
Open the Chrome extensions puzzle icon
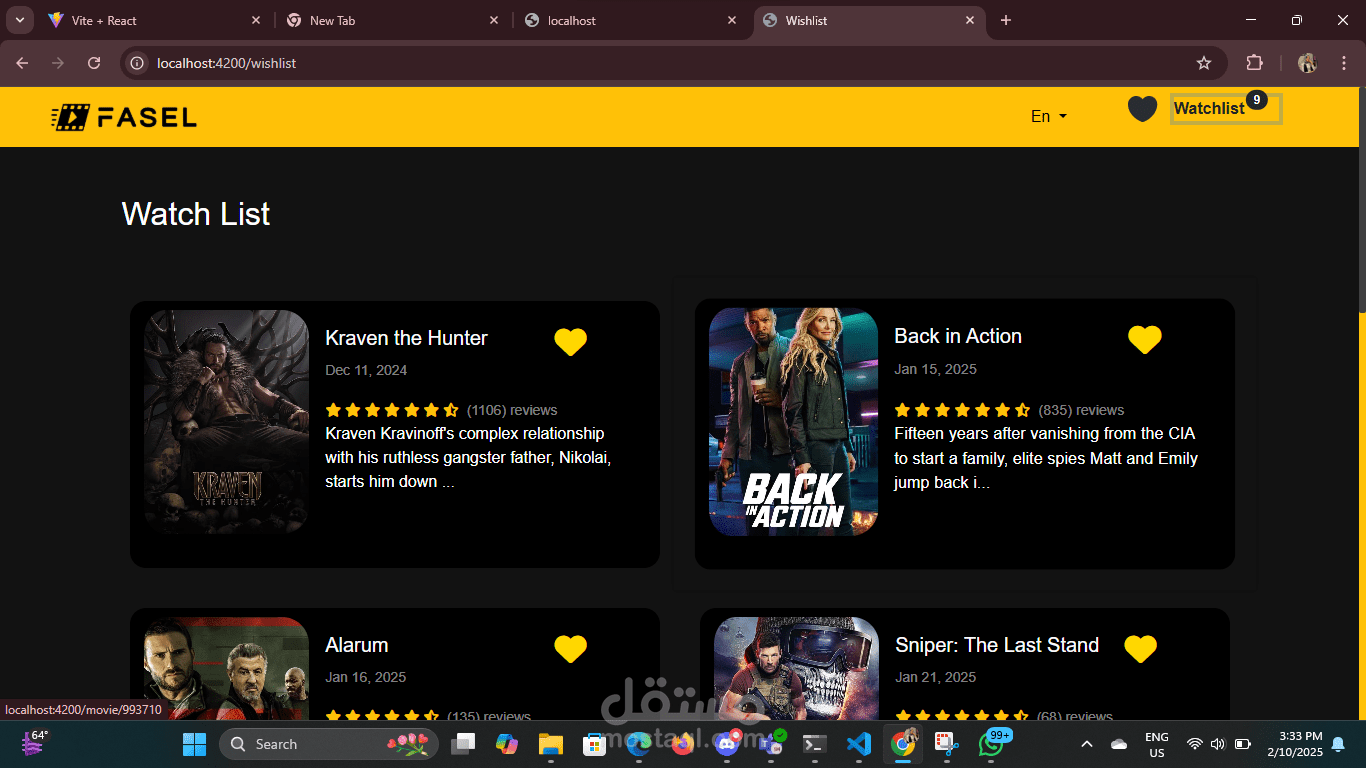[1254, 63]
